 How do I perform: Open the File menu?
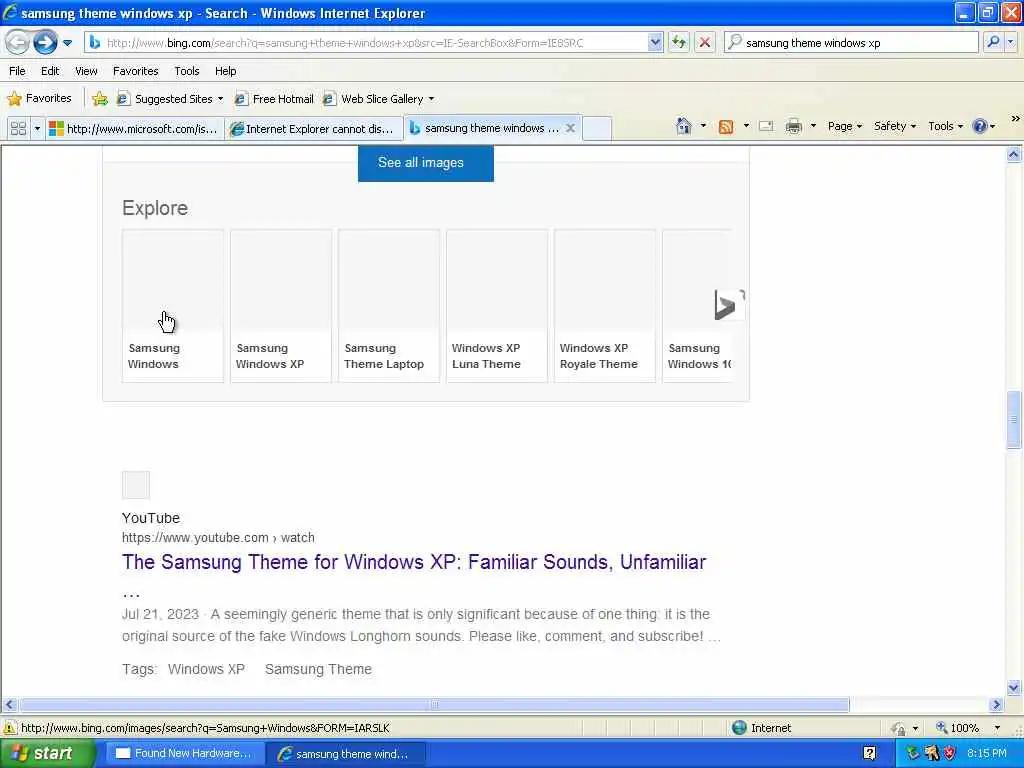pyautogui.click(x=17, y=71)
